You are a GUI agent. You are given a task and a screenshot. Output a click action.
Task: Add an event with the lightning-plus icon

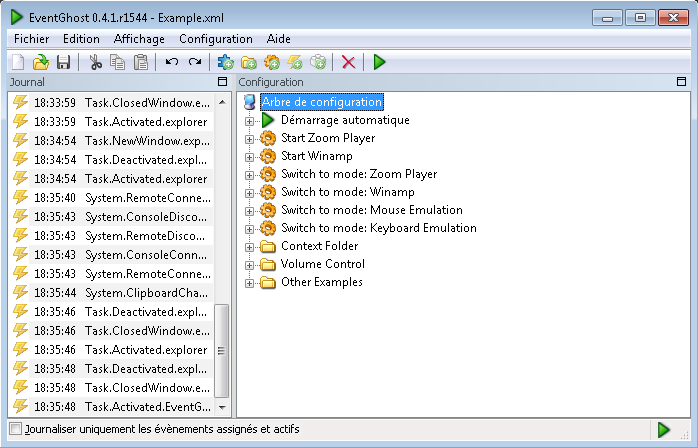coord(295,62)
